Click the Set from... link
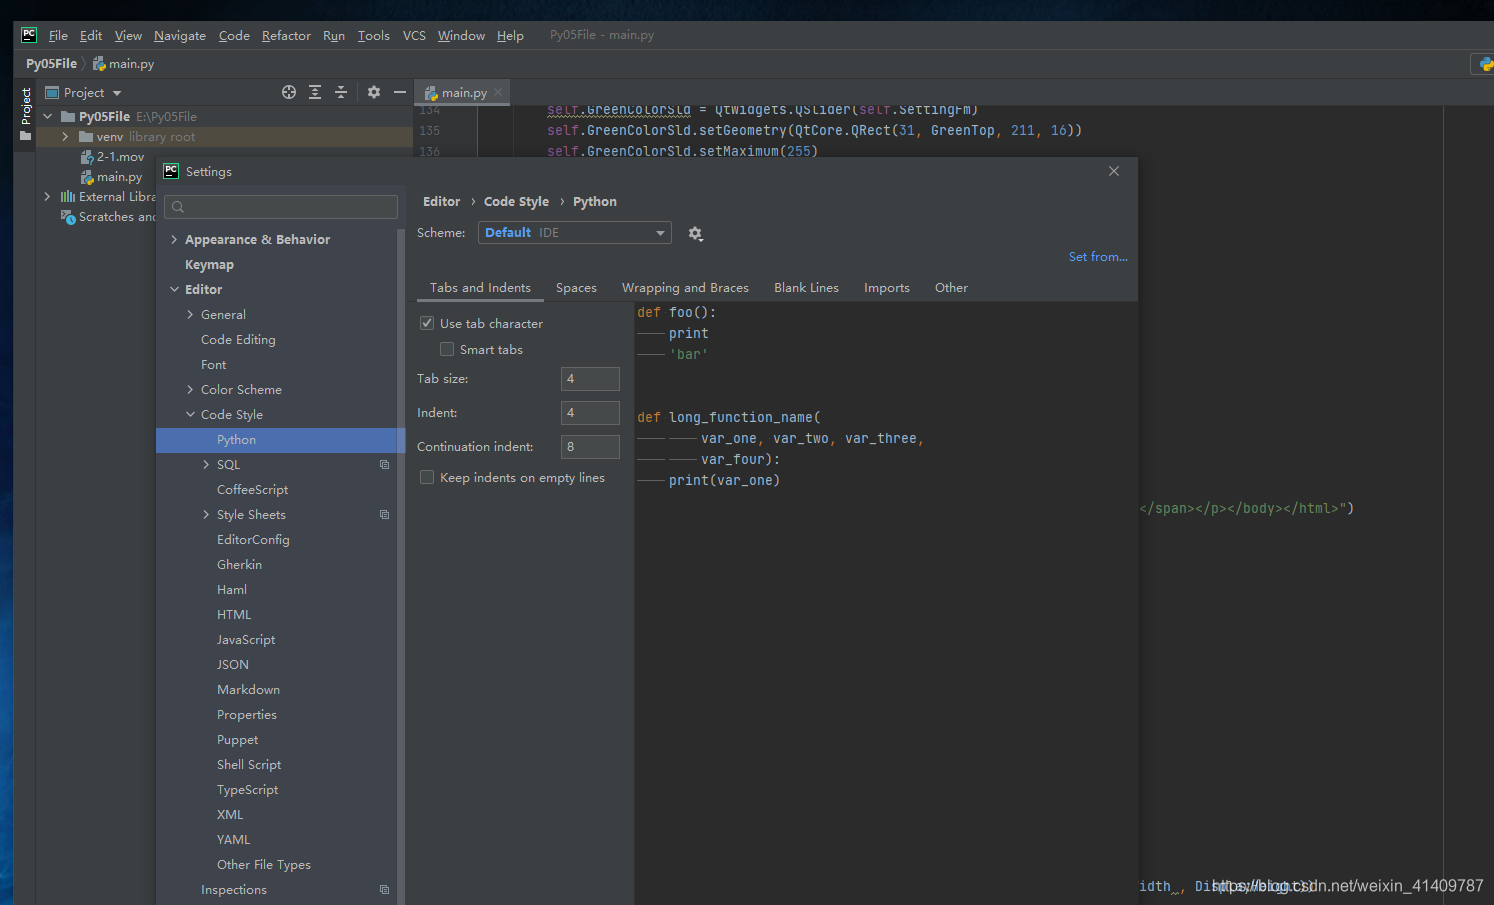Image resolution: width=1494 pixels, height=905 pixels. point(1098,256)
